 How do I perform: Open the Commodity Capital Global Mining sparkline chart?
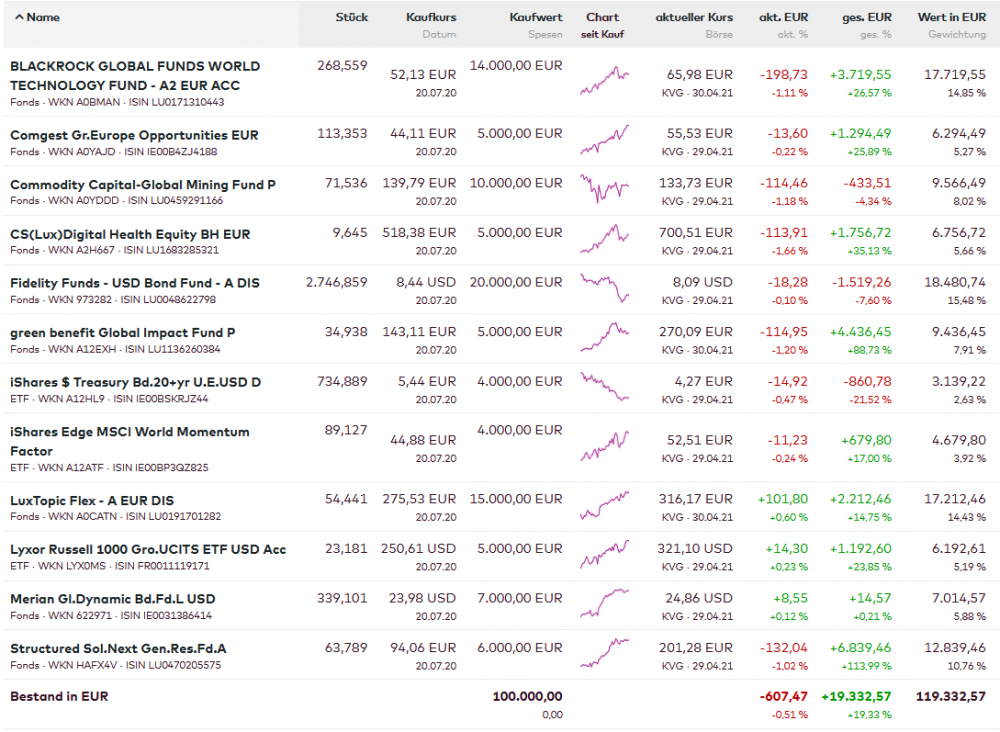pyautogui.click(x=604, y=188)
